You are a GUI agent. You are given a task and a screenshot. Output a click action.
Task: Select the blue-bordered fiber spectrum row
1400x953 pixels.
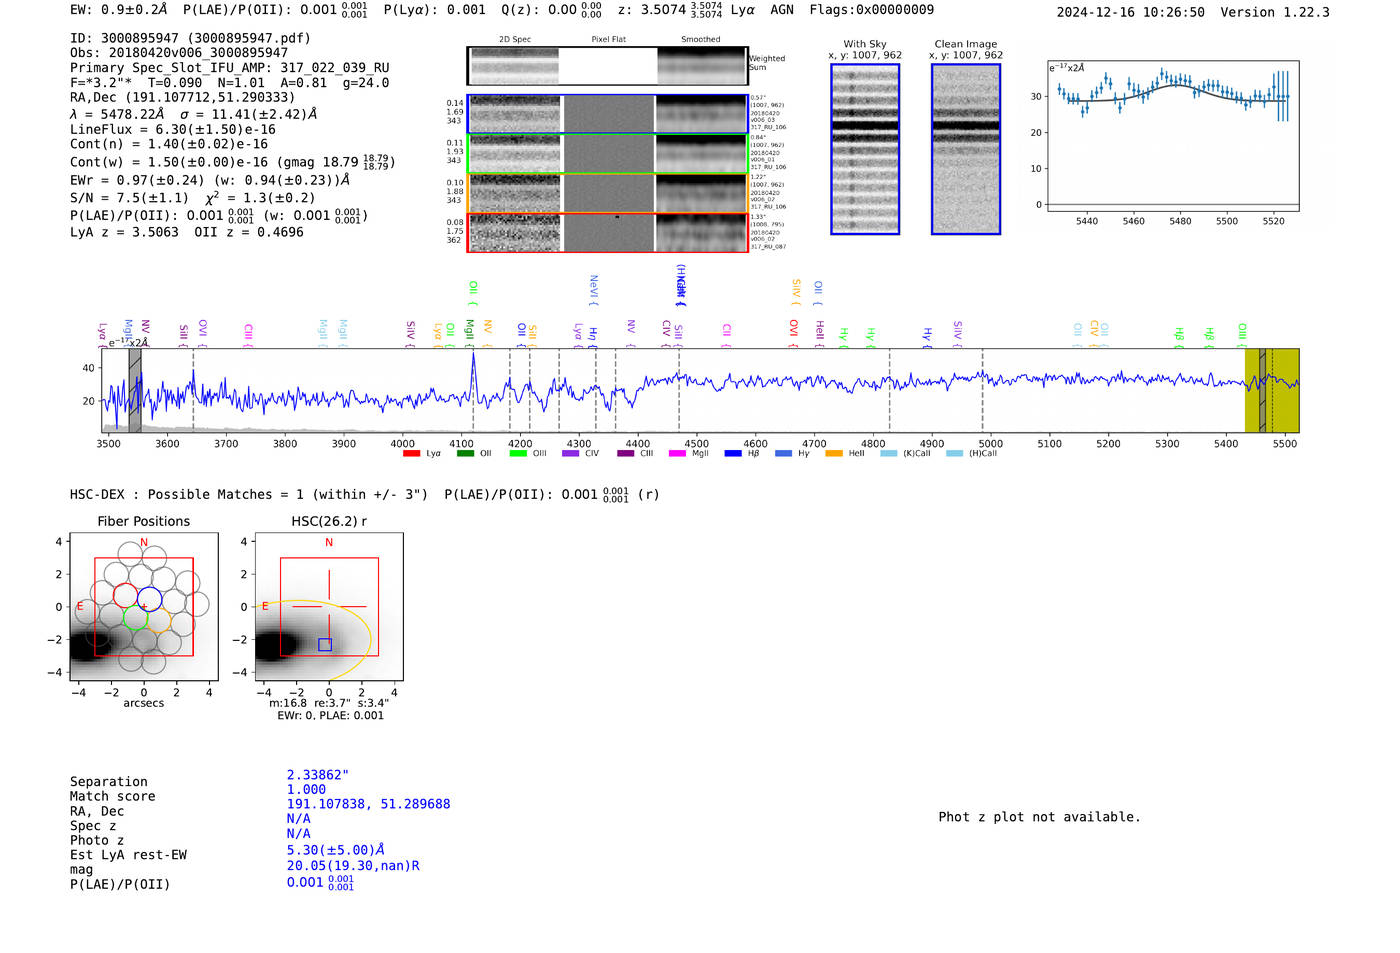click(607, 114)
